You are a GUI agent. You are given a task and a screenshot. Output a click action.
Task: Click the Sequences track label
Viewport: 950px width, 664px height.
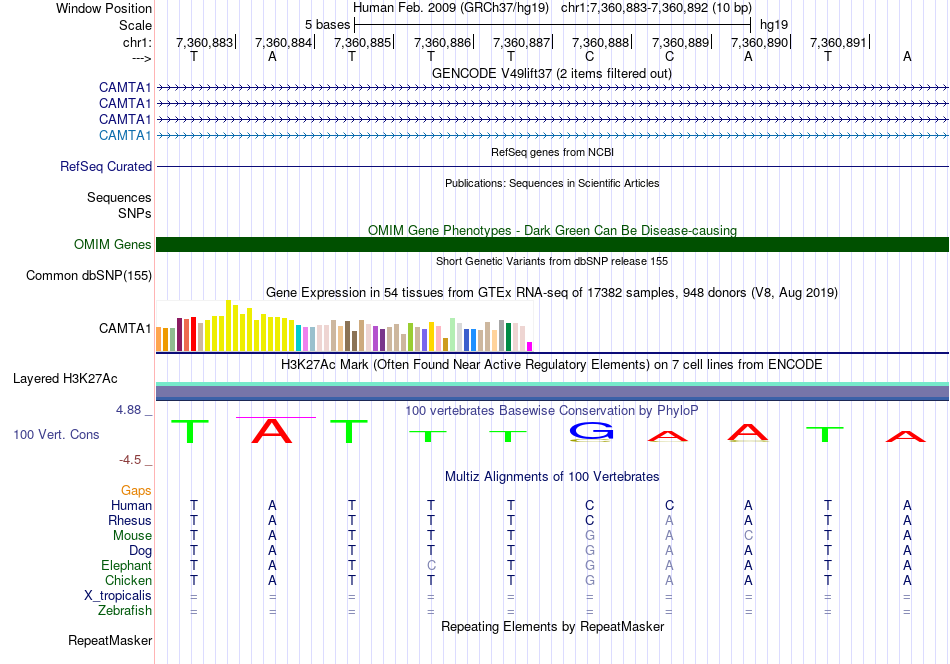(x=119, y=198)
